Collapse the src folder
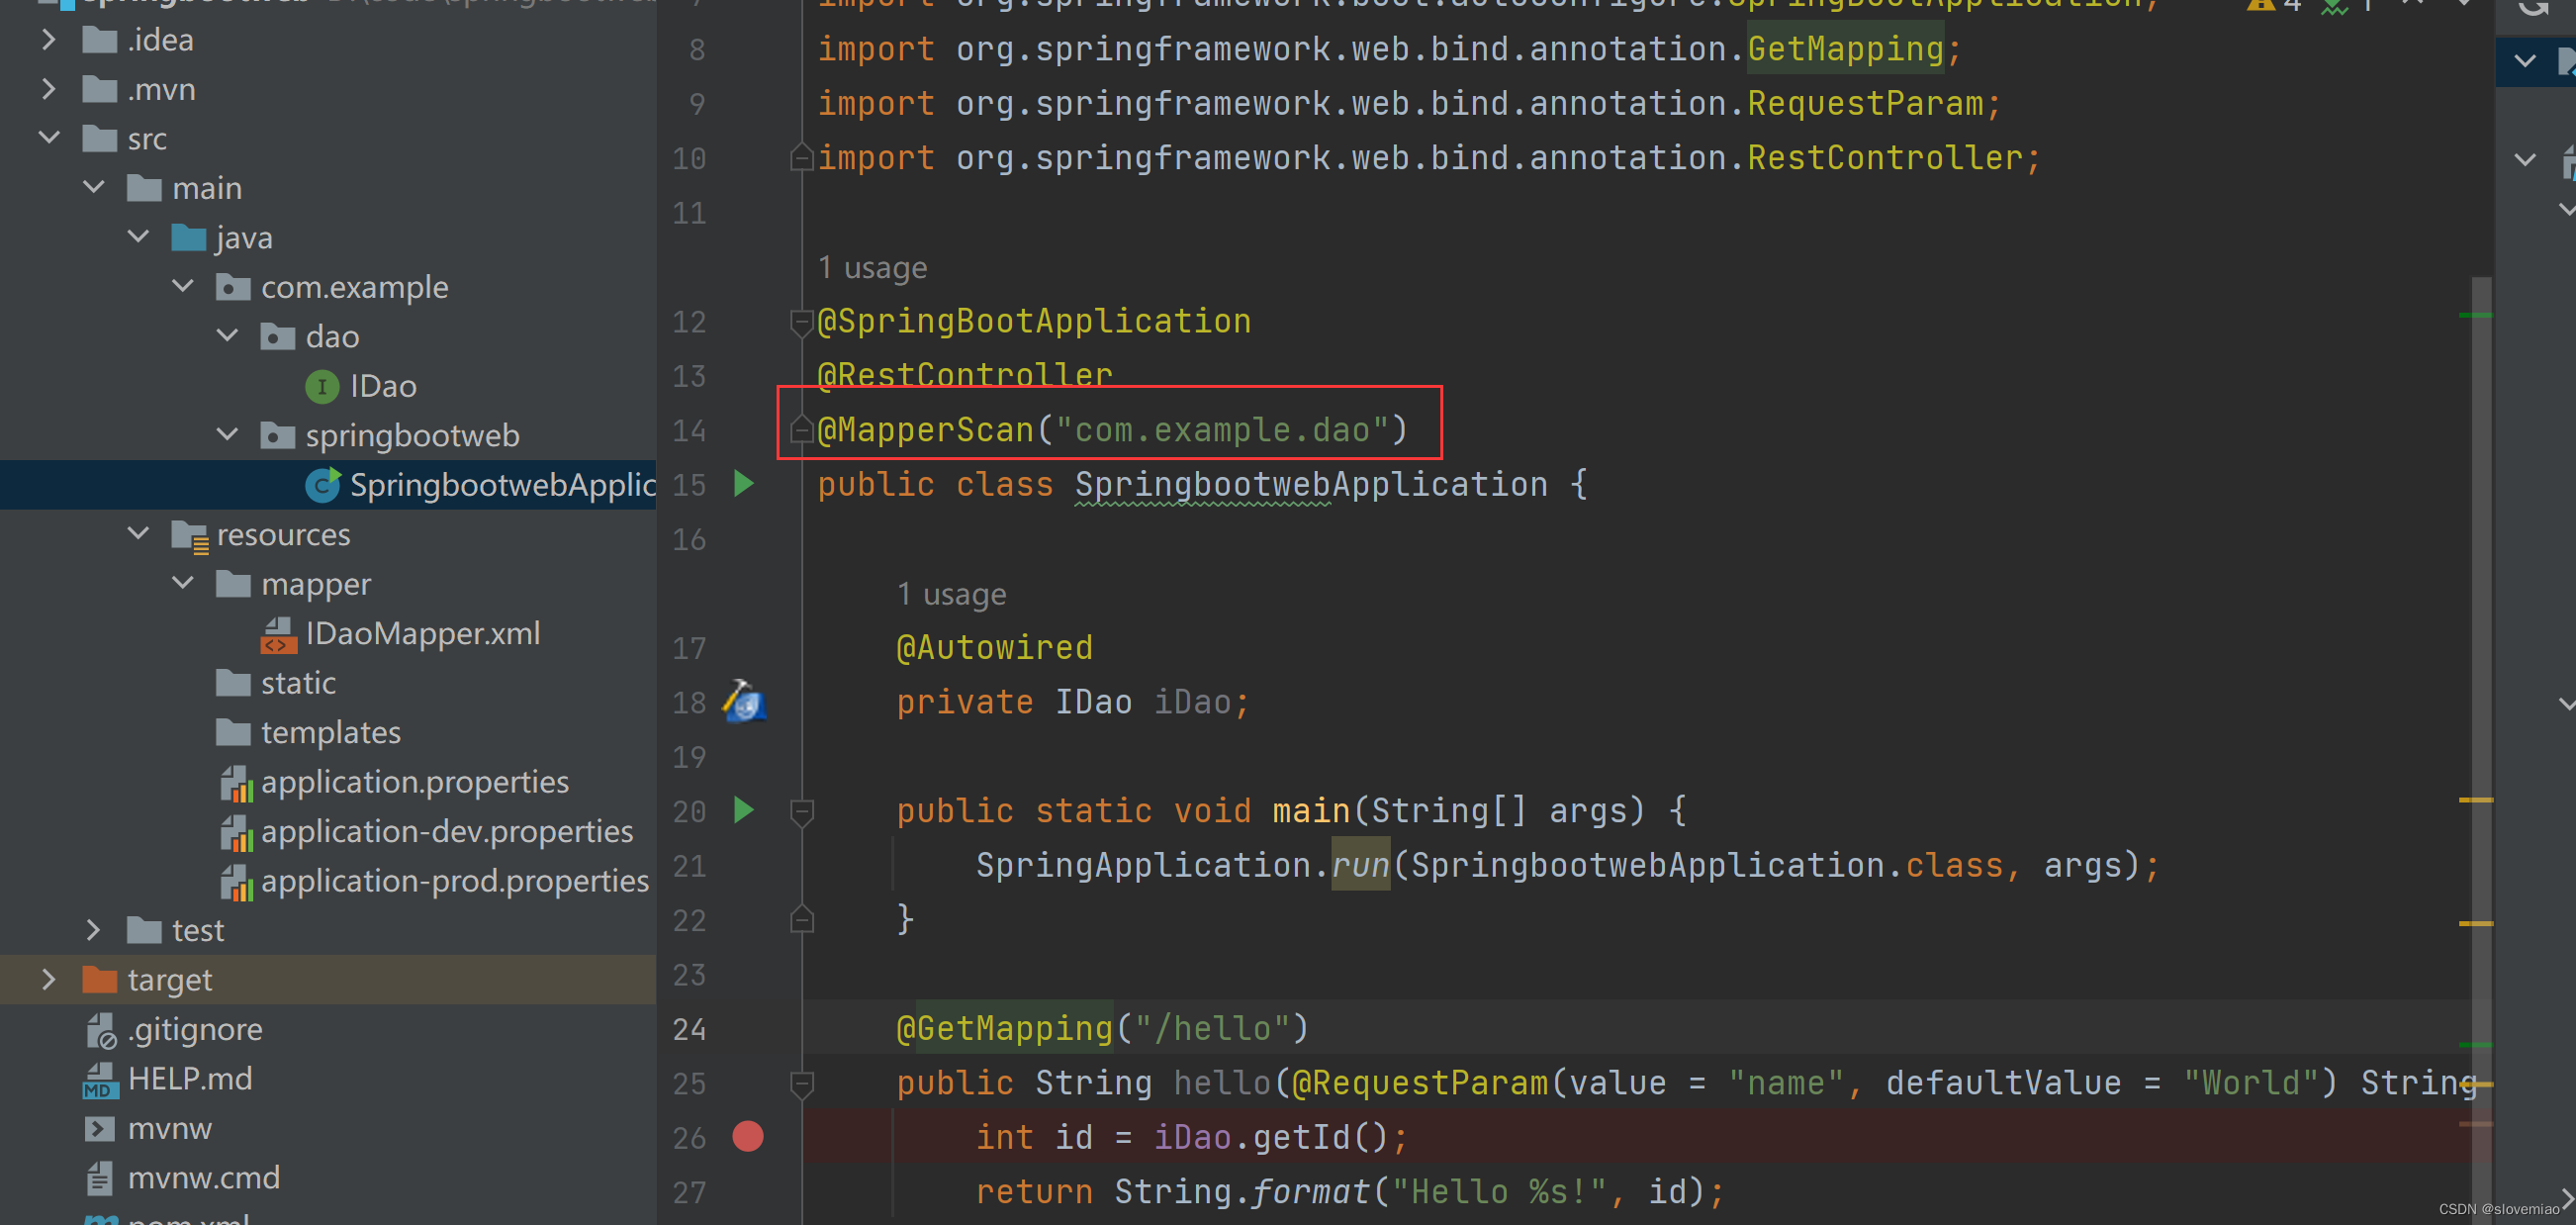Screen dimensions: 2576x1225 49,138
